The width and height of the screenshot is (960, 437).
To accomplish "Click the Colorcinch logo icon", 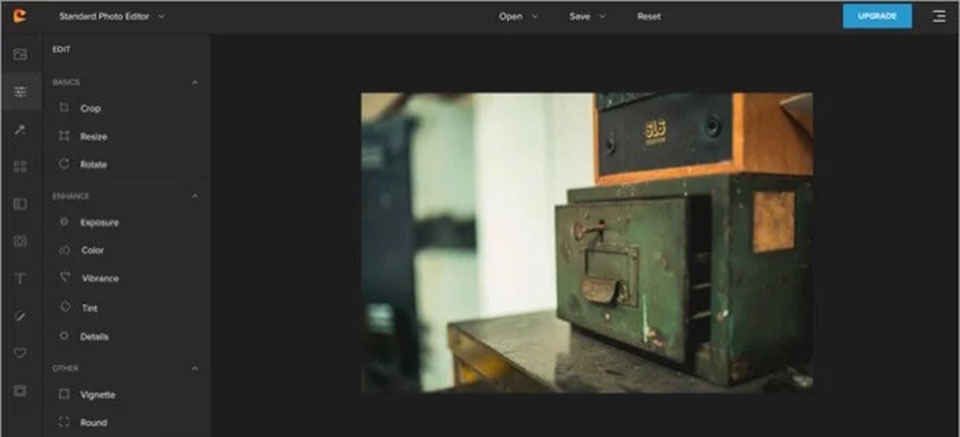I will pyautogui.click(x=20, y=16).
